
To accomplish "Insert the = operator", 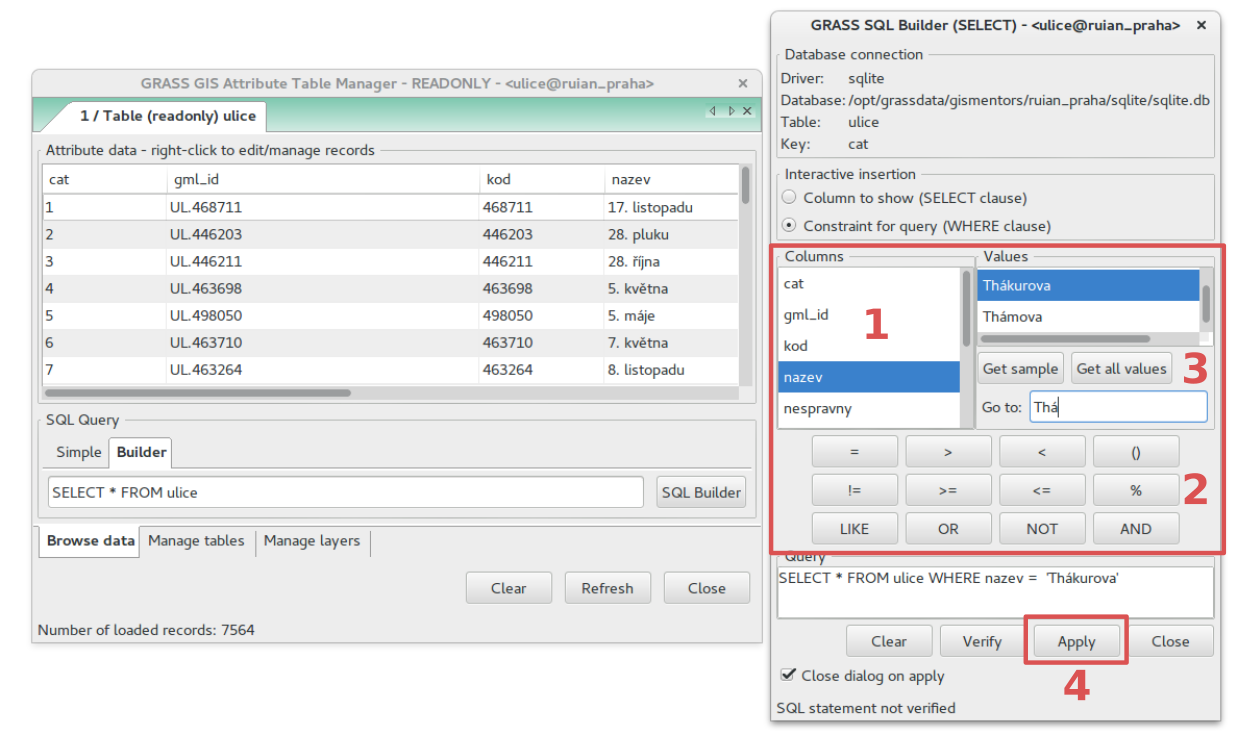I will point(854,452).
